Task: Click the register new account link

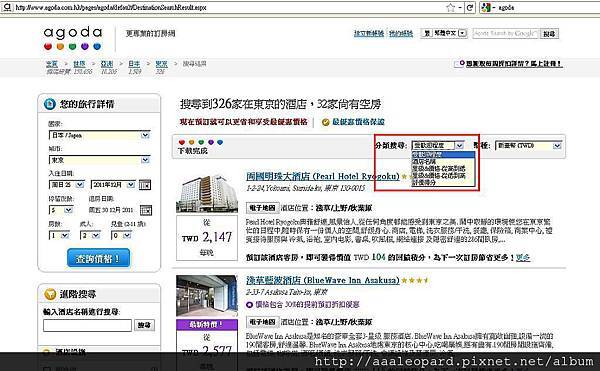Action: coord(369,33)
